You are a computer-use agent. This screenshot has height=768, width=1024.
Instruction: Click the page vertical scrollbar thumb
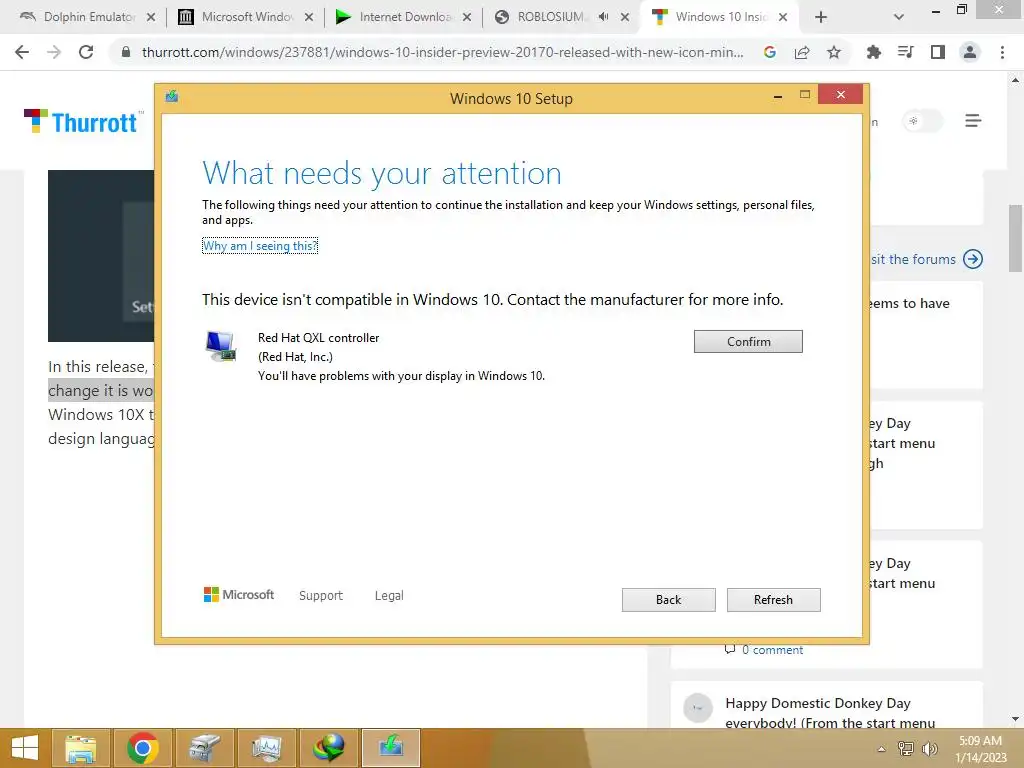1015,238
